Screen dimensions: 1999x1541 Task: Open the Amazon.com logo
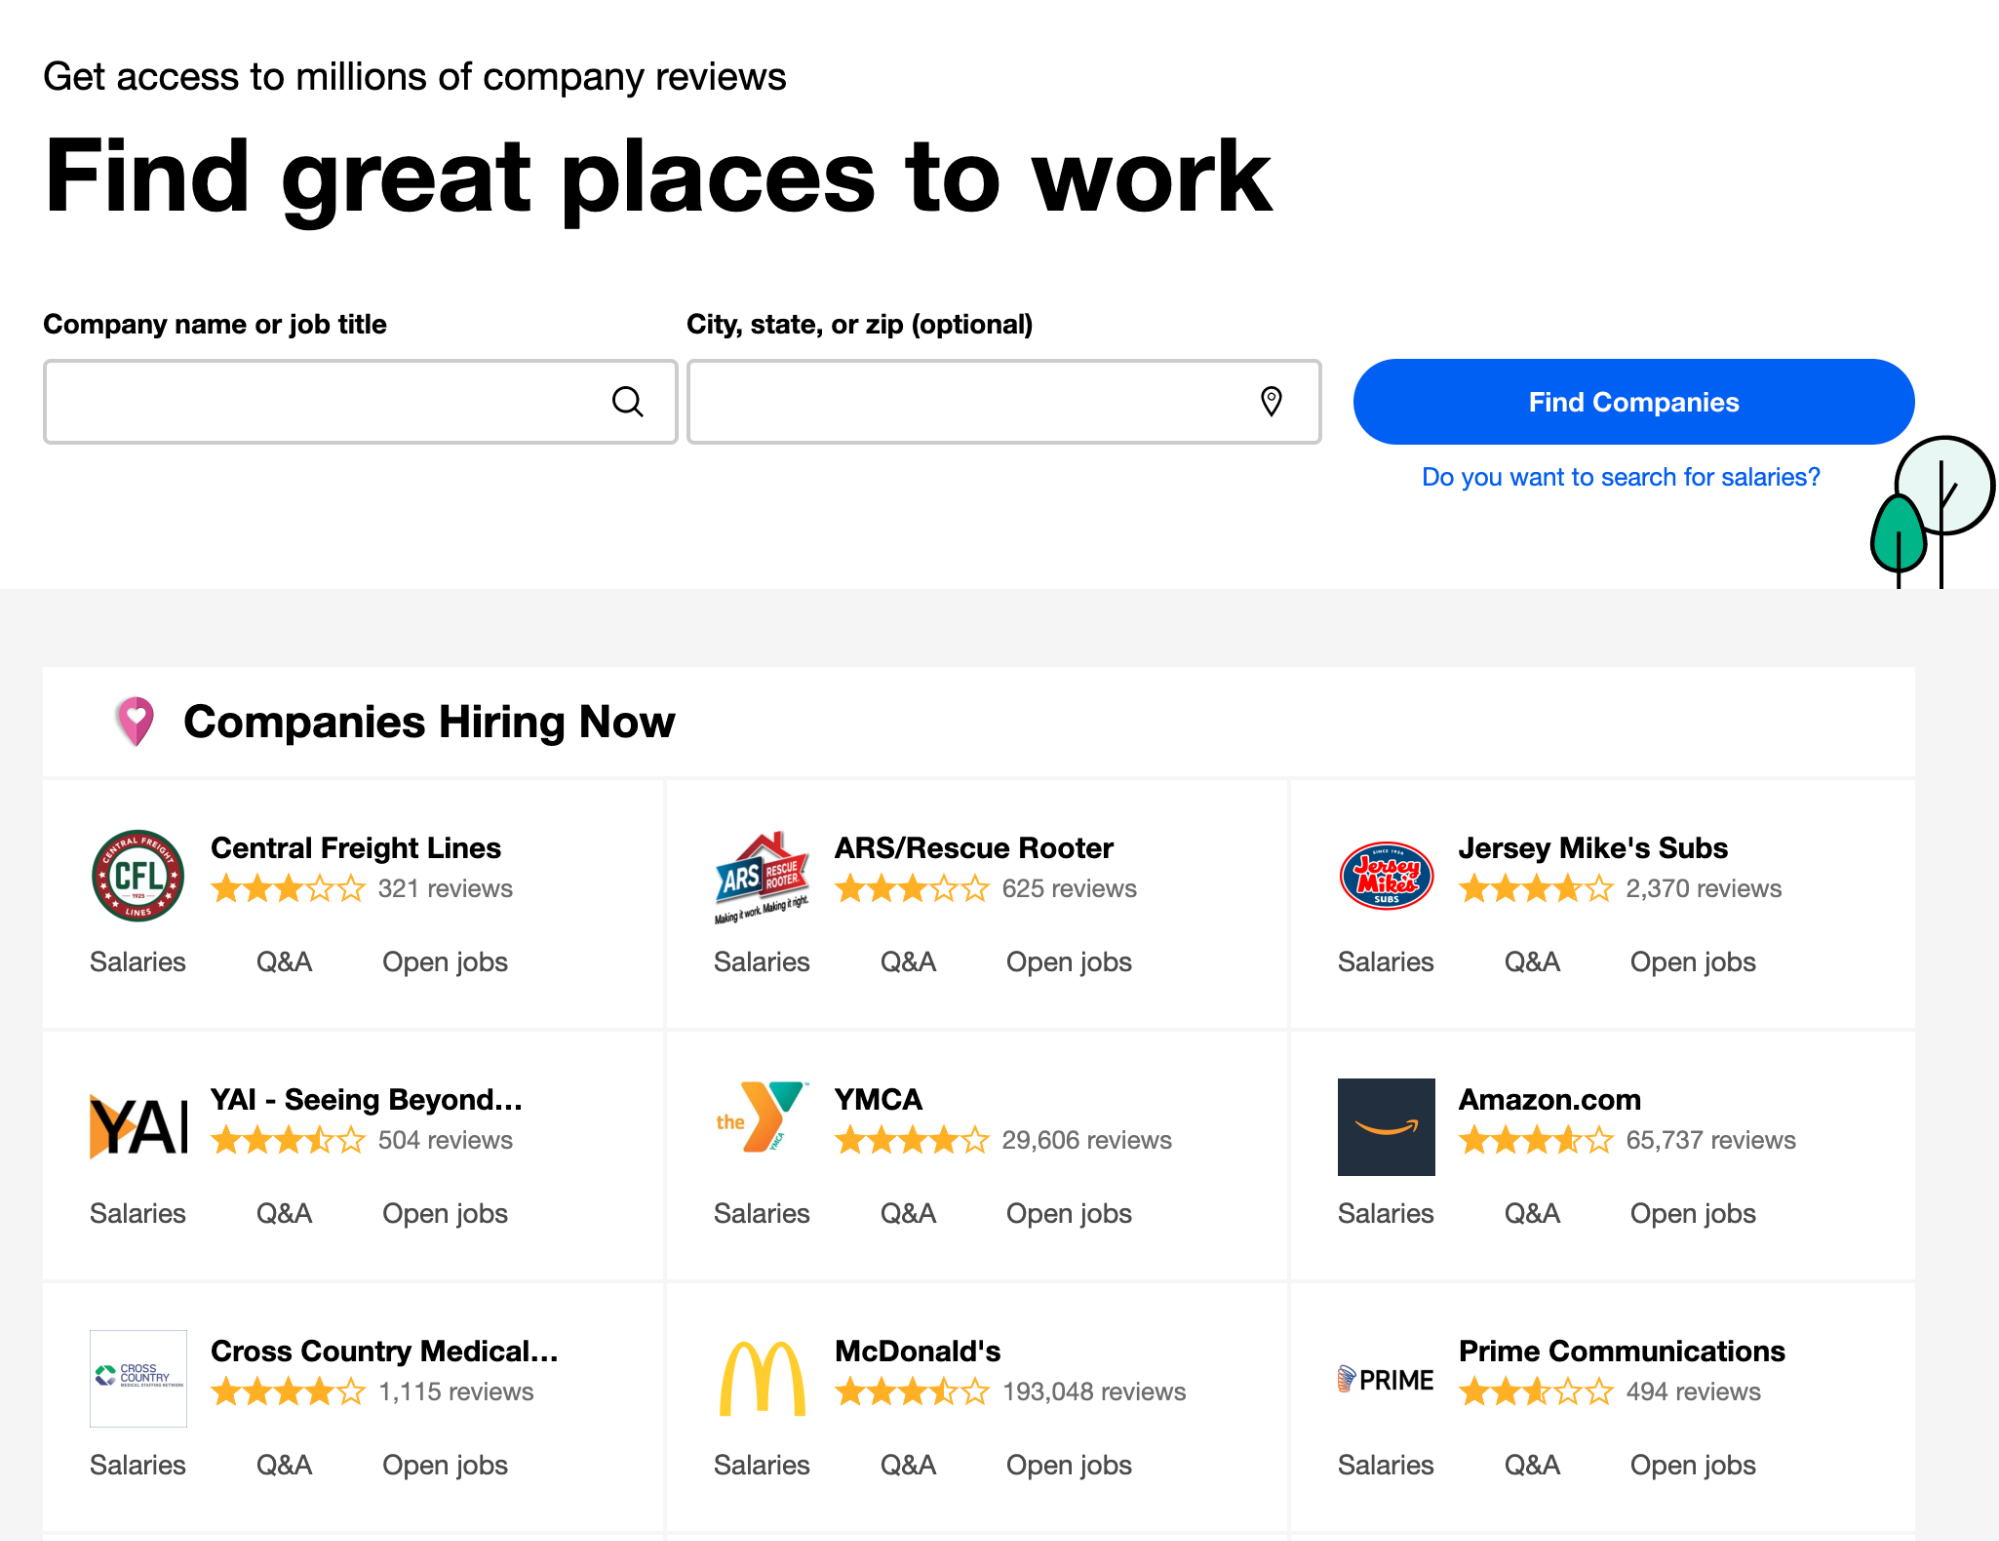click(1386, 1127)
